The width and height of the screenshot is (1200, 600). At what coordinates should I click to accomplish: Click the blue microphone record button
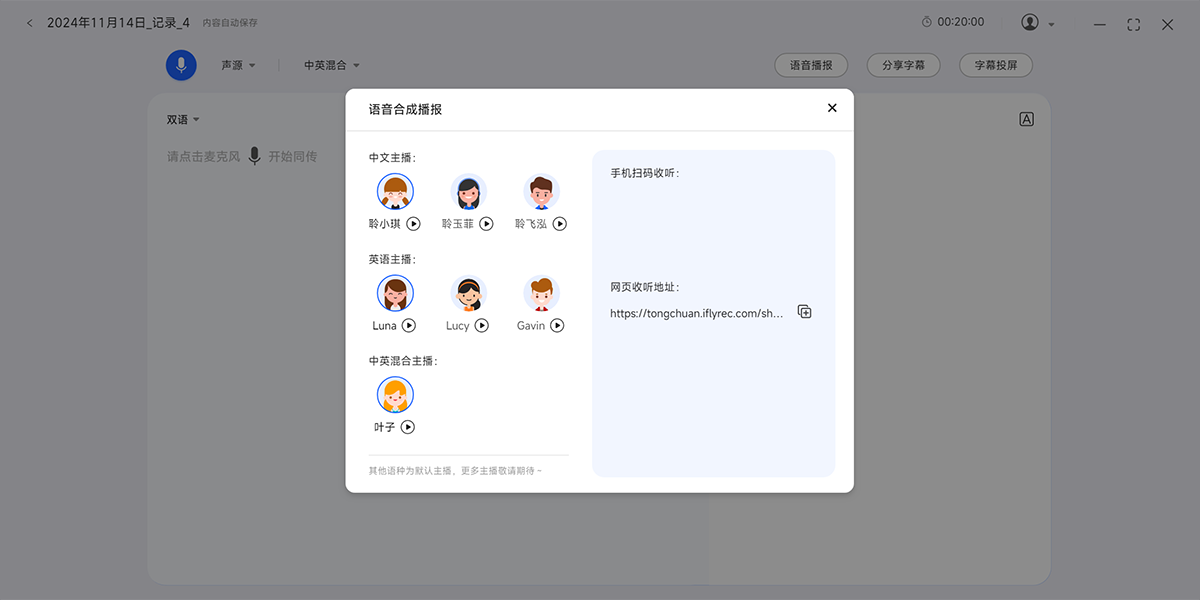point(181,65)
